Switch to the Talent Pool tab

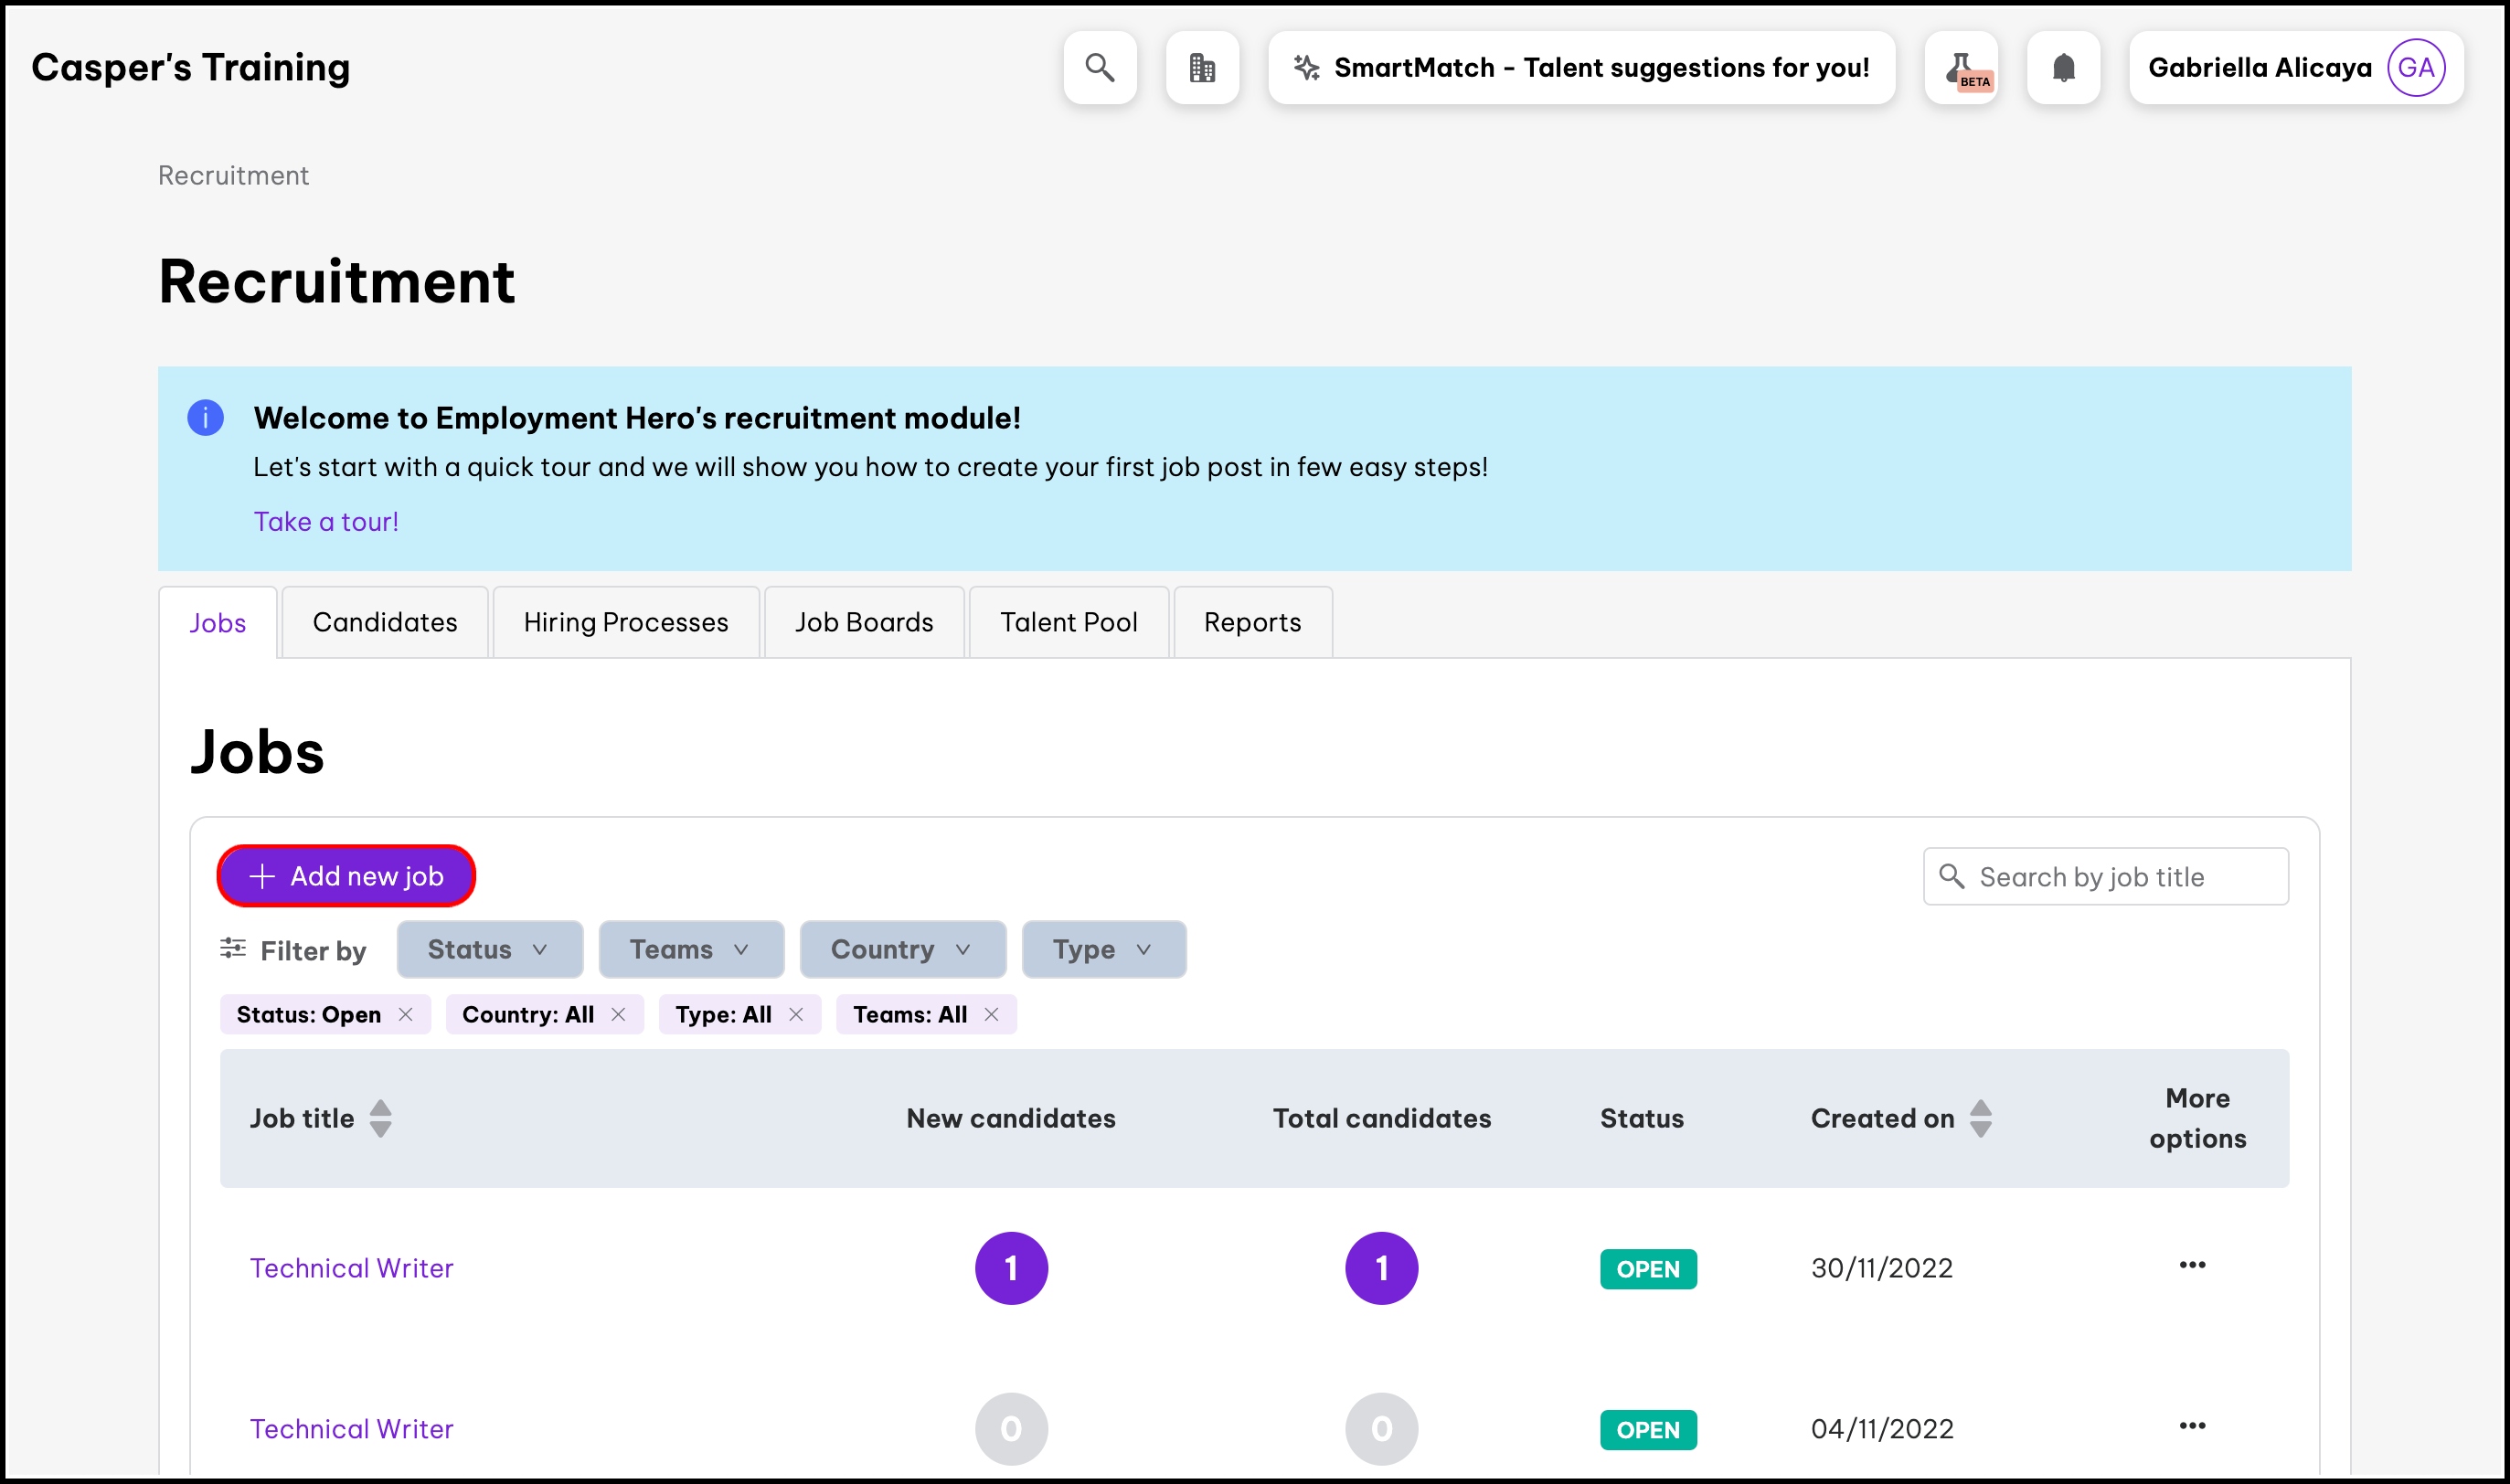coord(1068,622)
